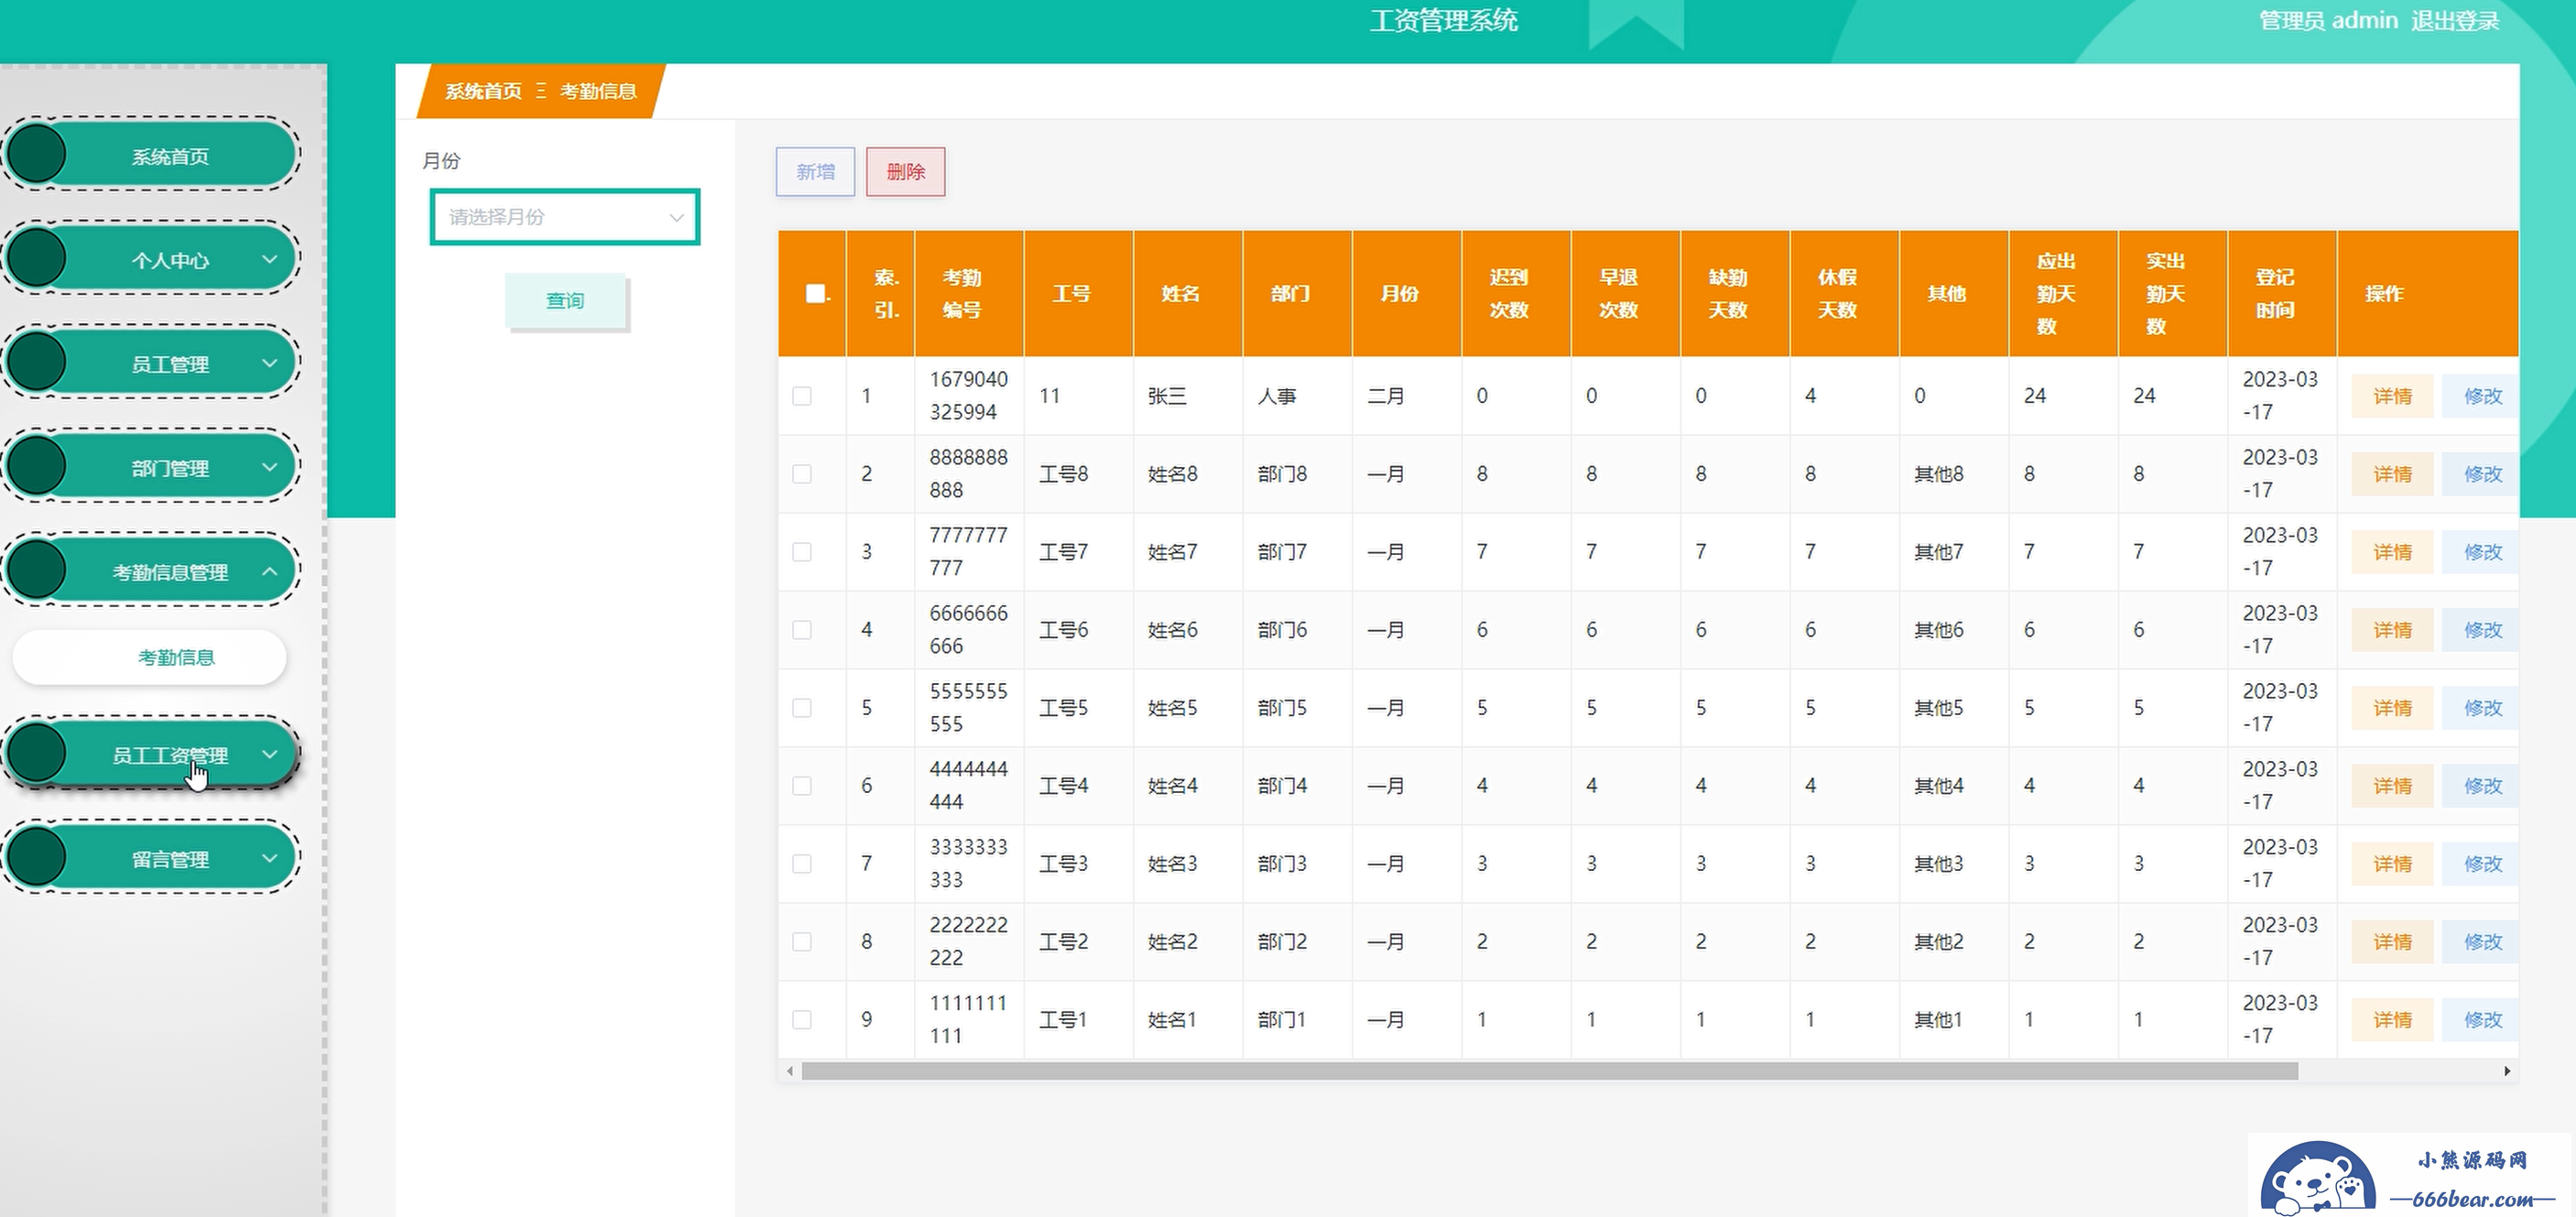Expand the 员工工资管理 chevron arrow
Image resolution: width=2576 pixels, height=1217 pixels.
pos(269,754)
